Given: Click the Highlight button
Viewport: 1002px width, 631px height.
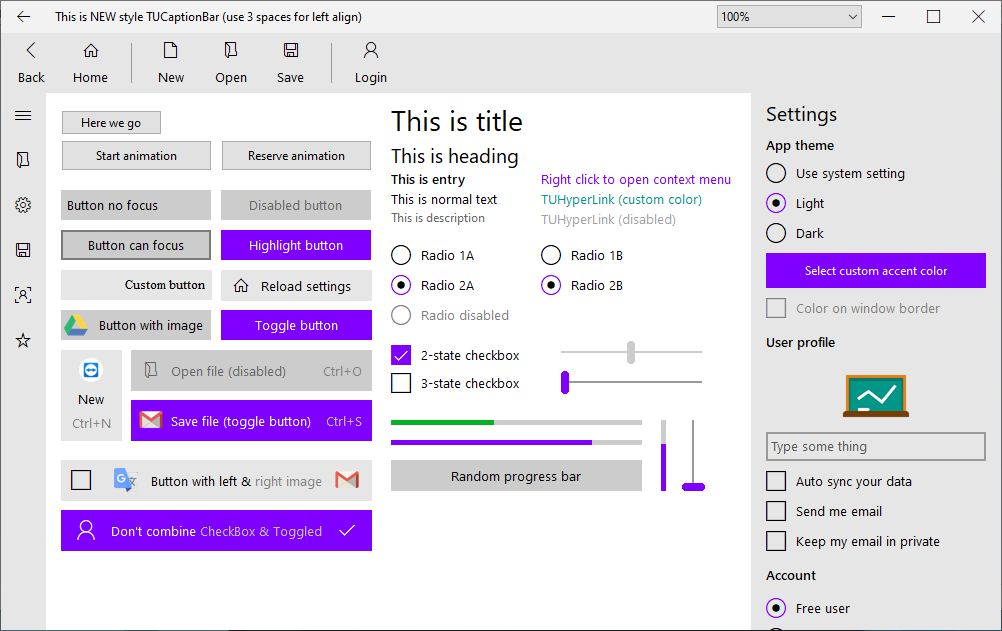Looking at the screenshot, I should [296, 245].
